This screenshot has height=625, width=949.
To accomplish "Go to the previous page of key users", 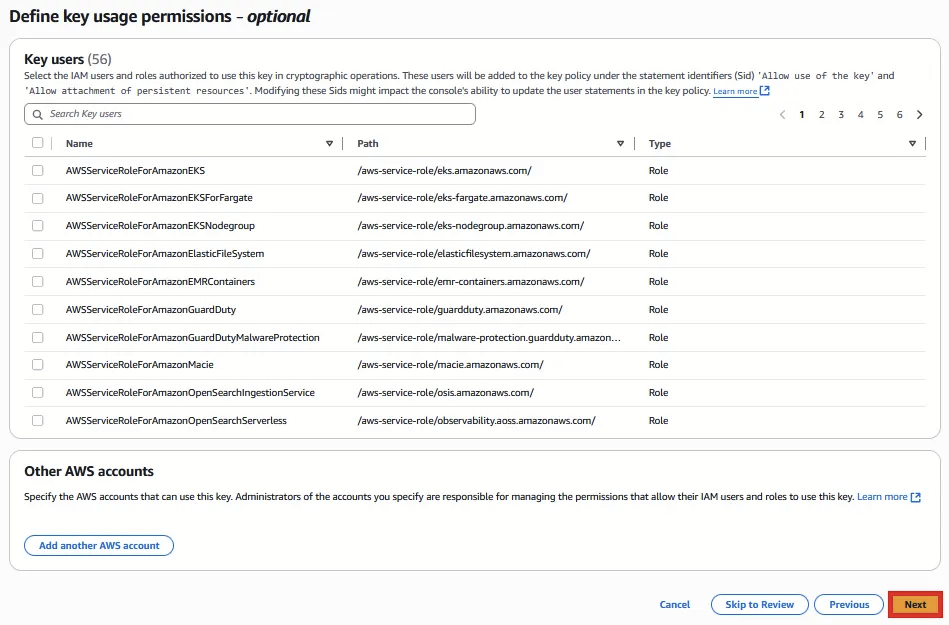I will [782, 115].
